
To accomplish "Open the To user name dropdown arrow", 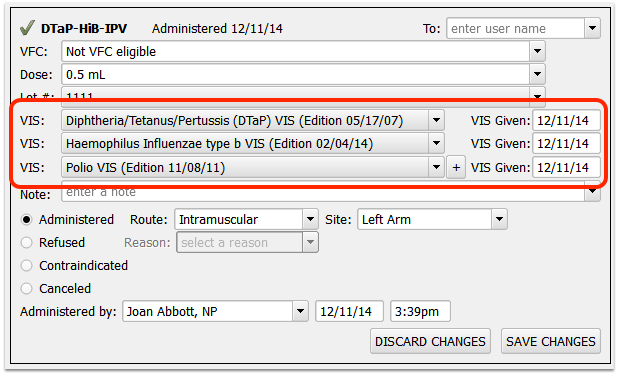I will coord(592,28).
